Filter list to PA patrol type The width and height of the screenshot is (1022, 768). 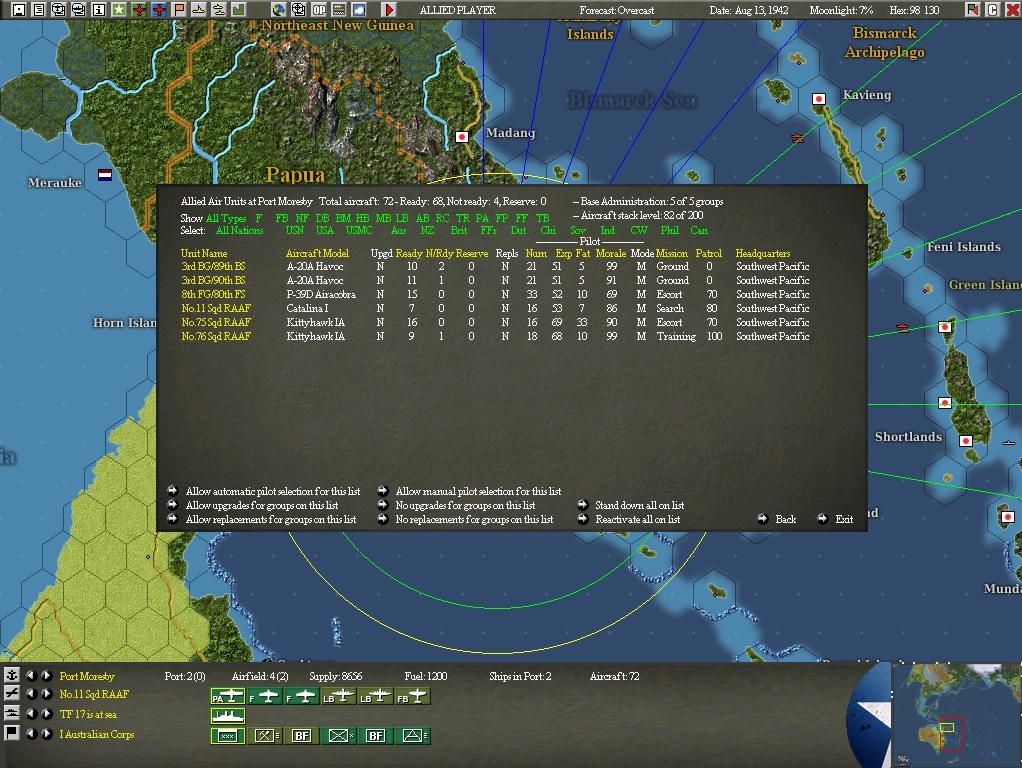[482, 218]
